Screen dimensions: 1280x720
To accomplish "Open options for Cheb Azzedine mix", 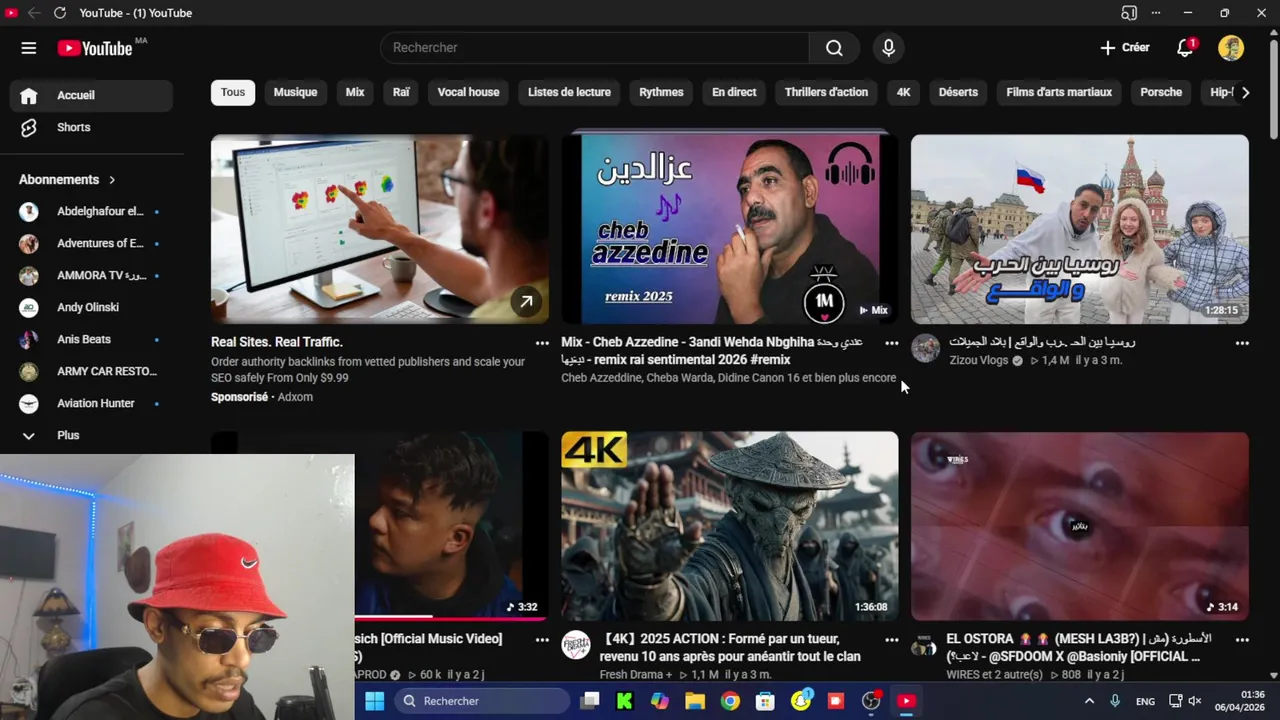I will click(892, 343).
